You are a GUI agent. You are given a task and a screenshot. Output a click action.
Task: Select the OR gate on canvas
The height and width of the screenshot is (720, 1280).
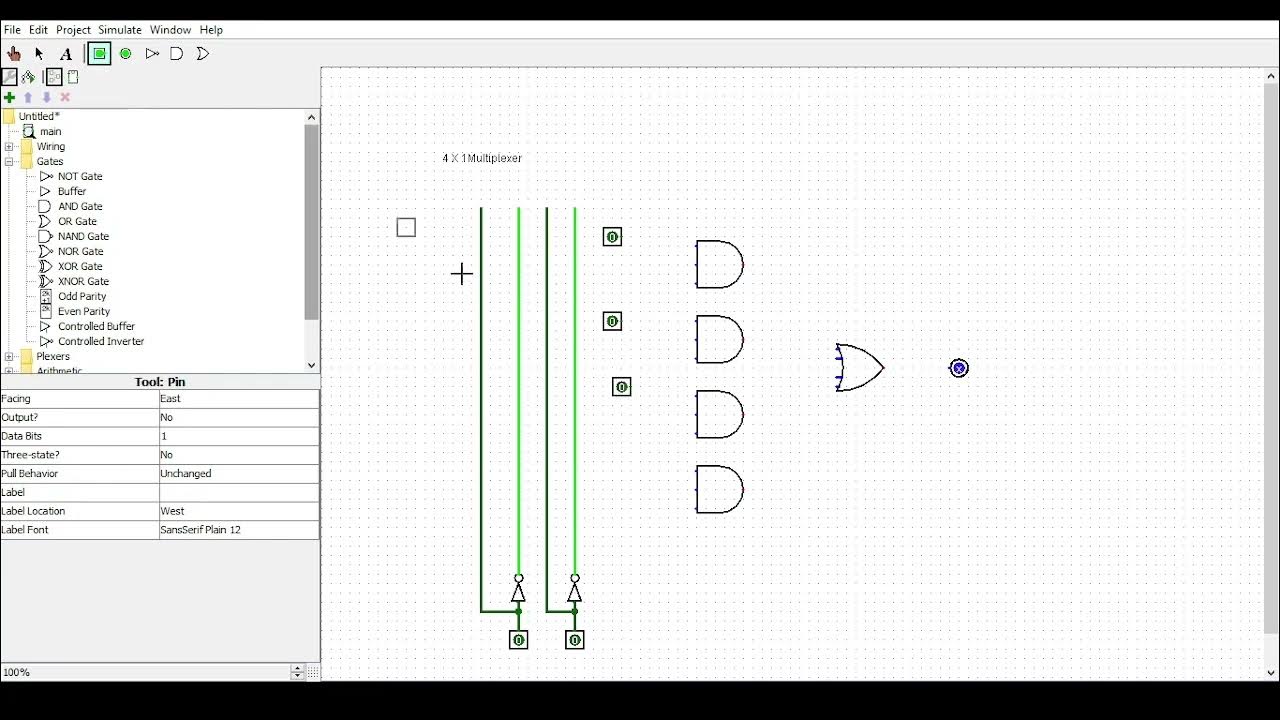click(x=860, y=368)
